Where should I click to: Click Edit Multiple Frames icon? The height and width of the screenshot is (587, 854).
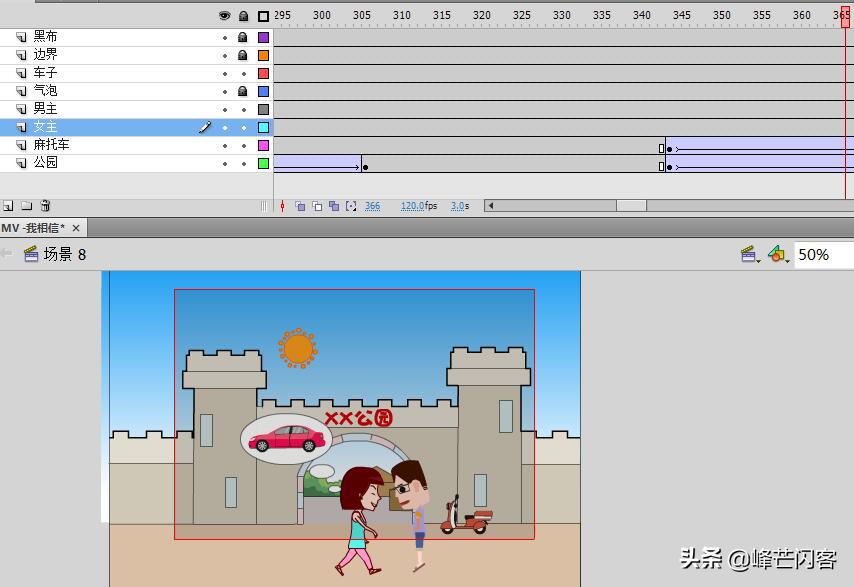coord(334,206)
